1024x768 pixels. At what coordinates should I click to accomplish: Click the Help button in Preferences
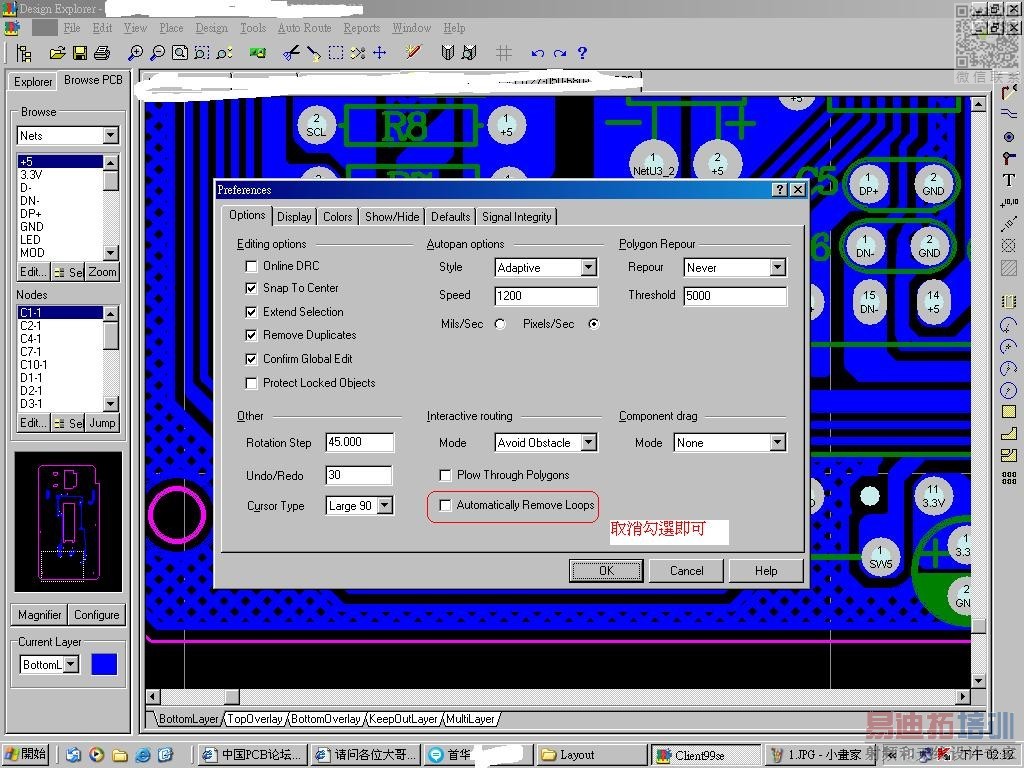[x=766, y=571]
